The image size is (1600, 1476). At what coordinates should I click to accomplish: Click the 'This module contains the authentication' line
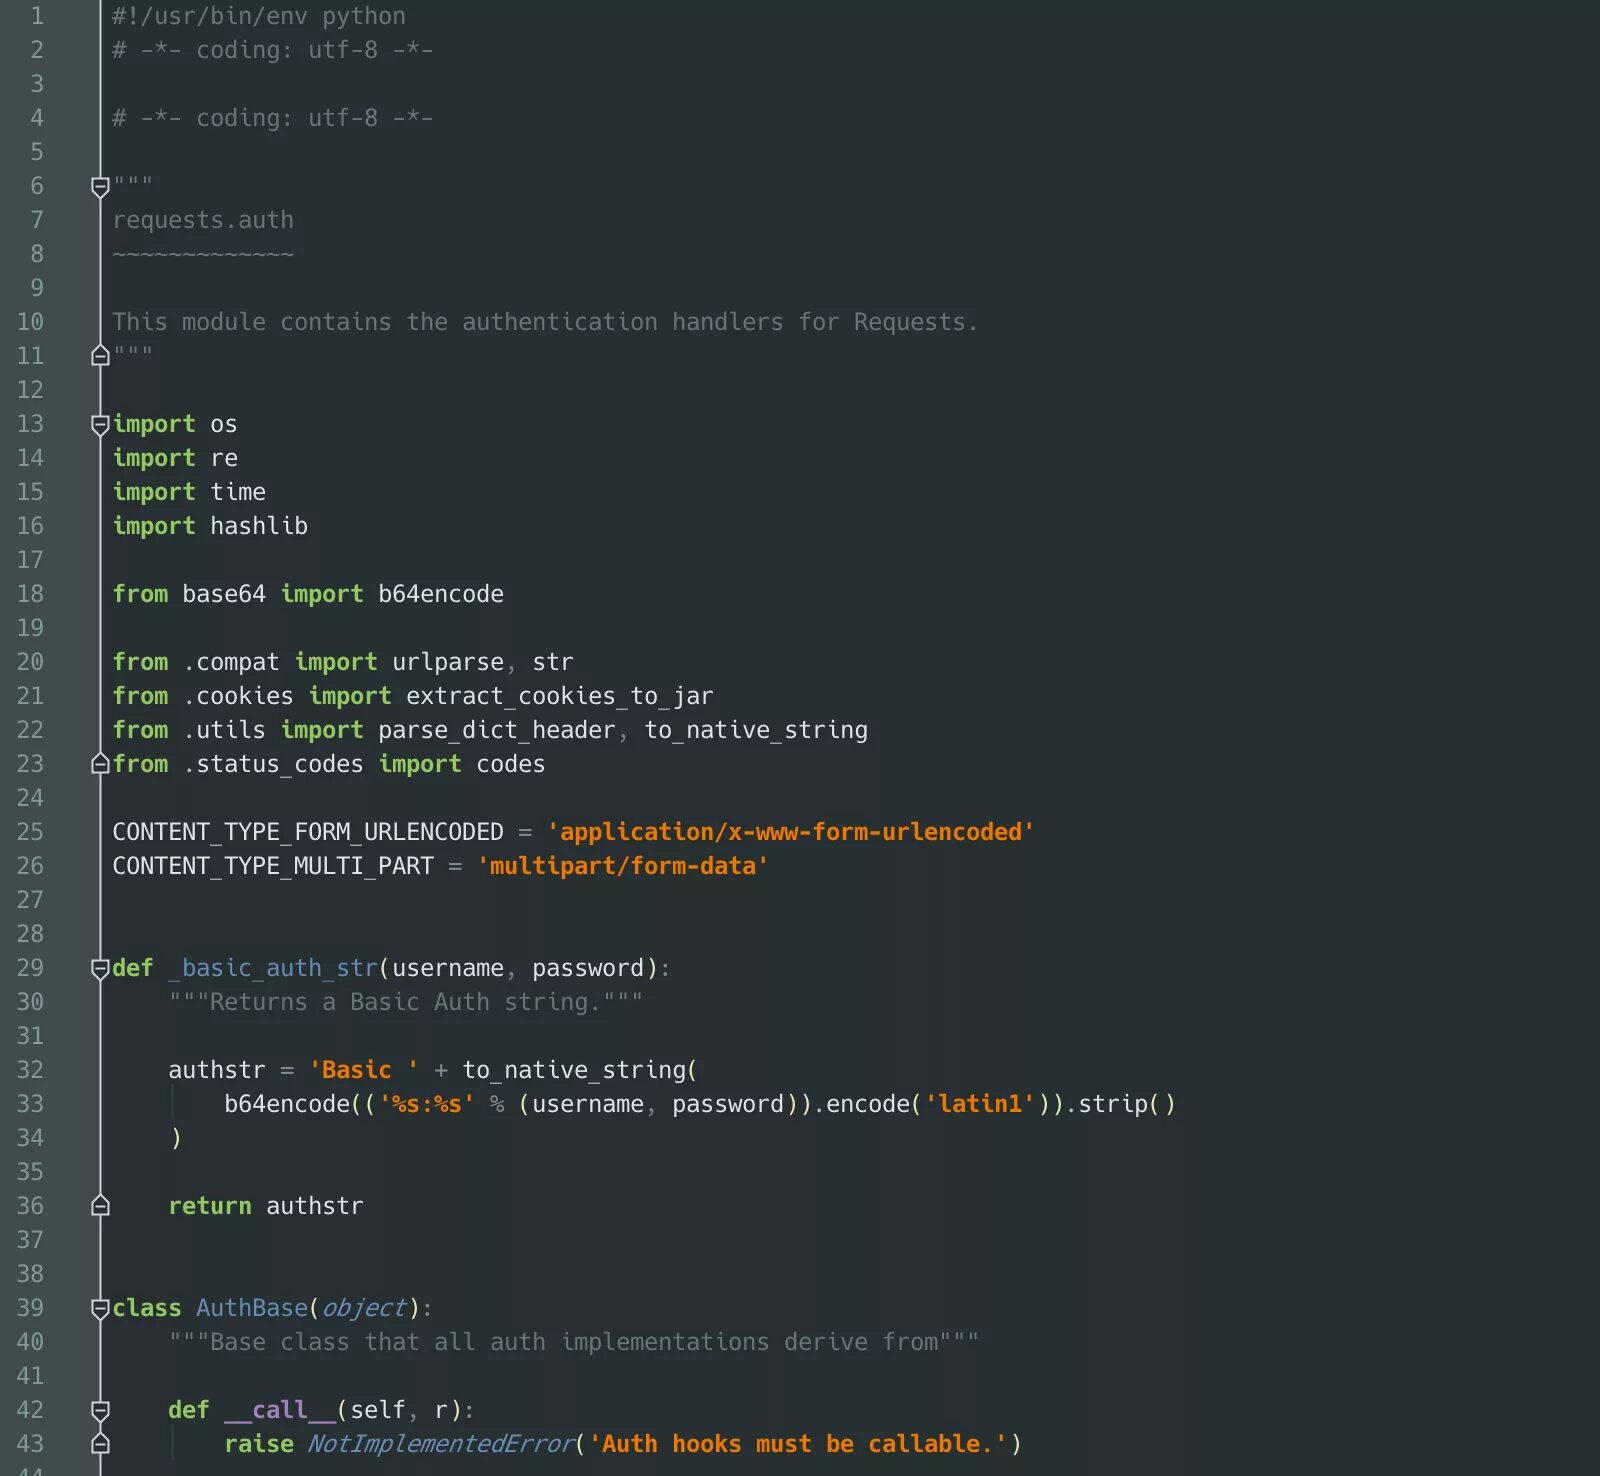[x=545, y=322]
